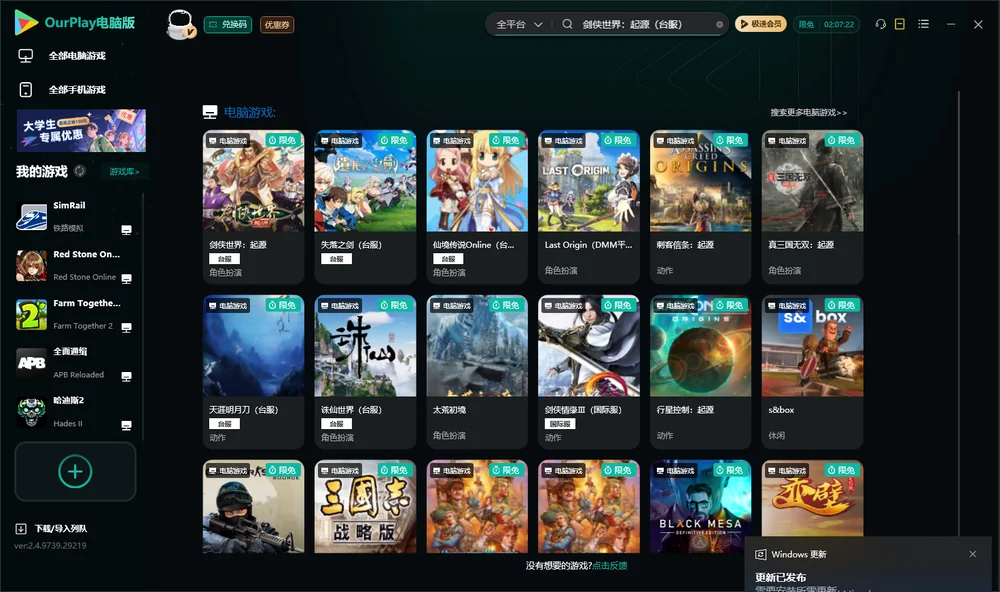Select the SimRail game icon

(31, 217)
